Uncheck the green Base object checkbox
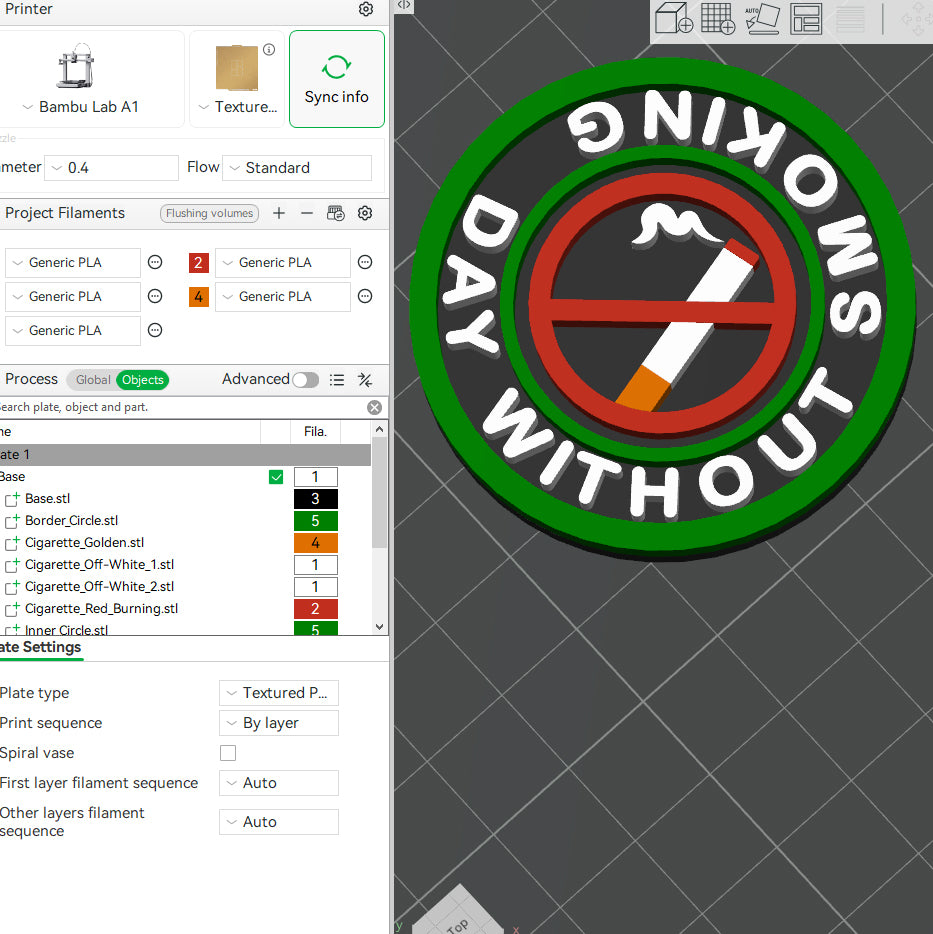Viewport: 933px width, 934px height. pyautogui.click(x=276, y=477)
